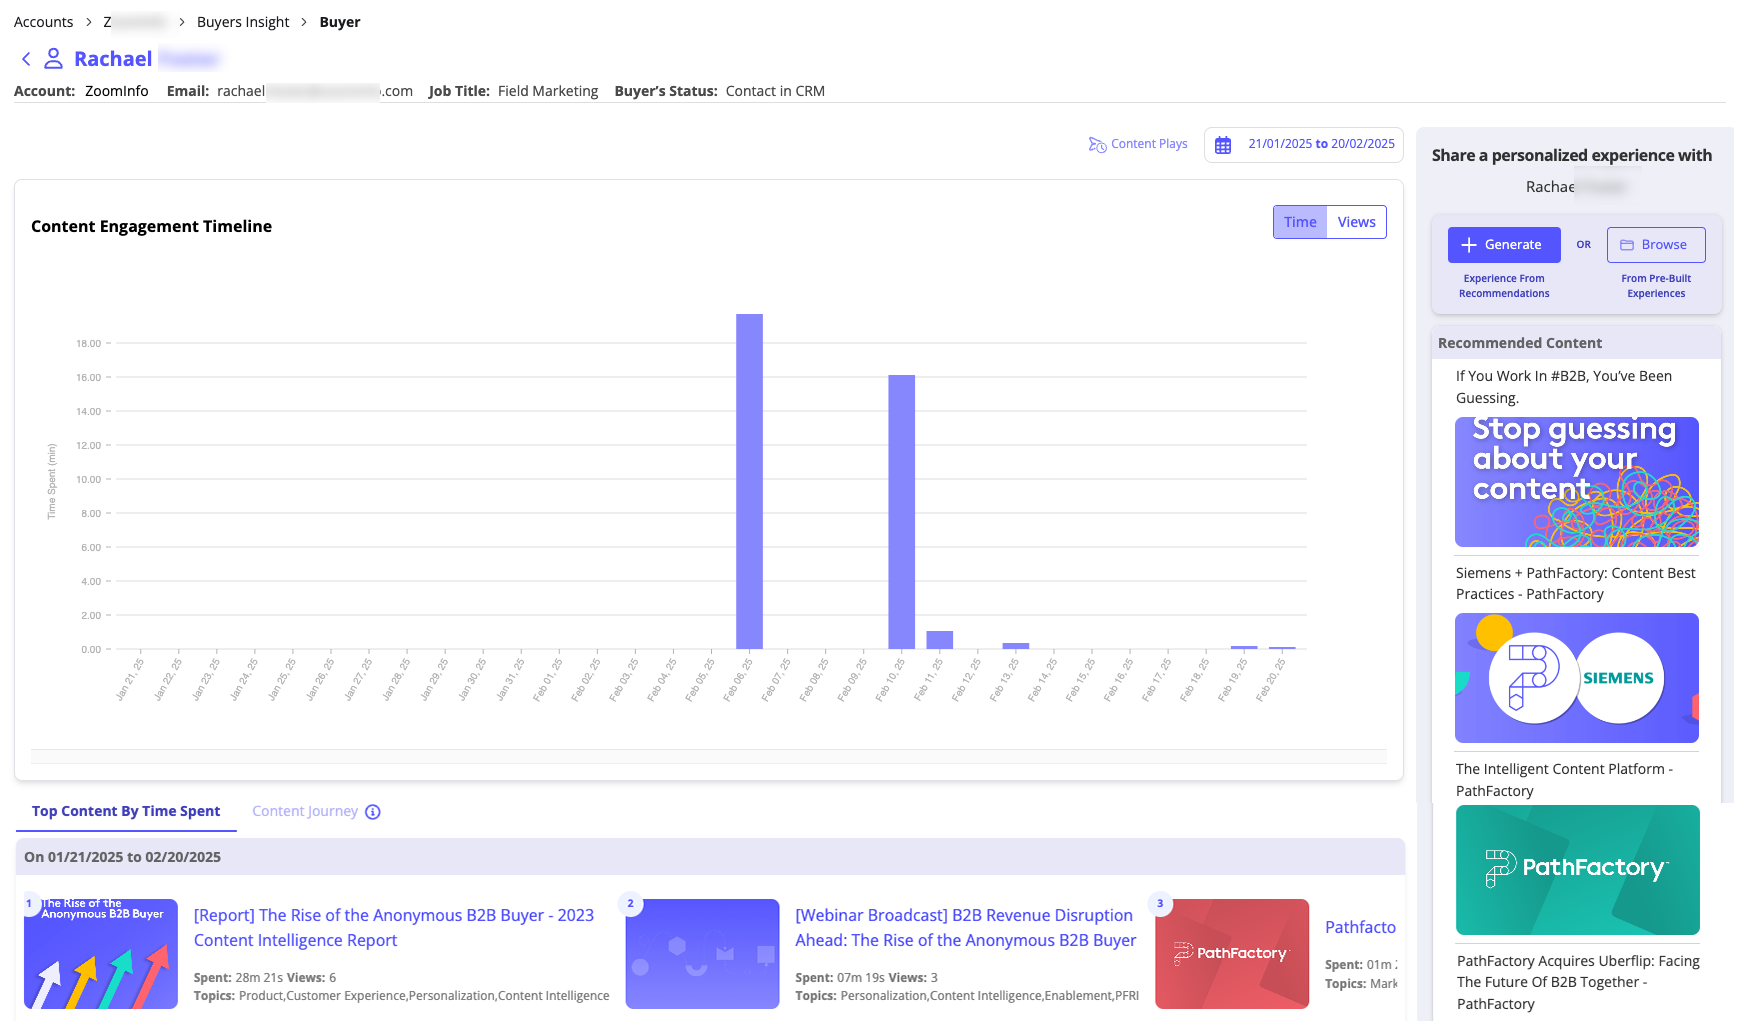Go to Accounts in breadcrumb
The height and width of the screenshot is (1021, 1742).
click(43, 22)
